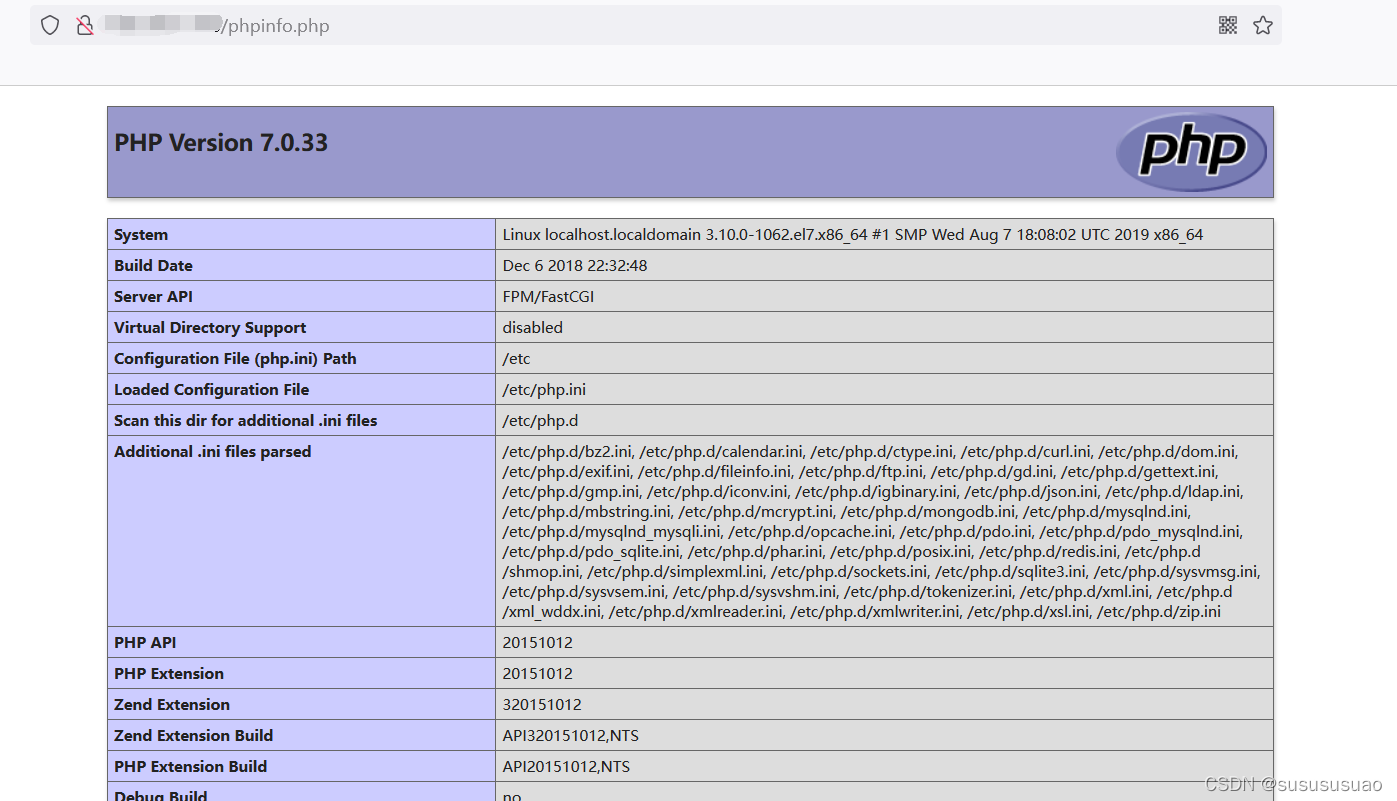Bookmark this page with the star icon

point(1263,25)
